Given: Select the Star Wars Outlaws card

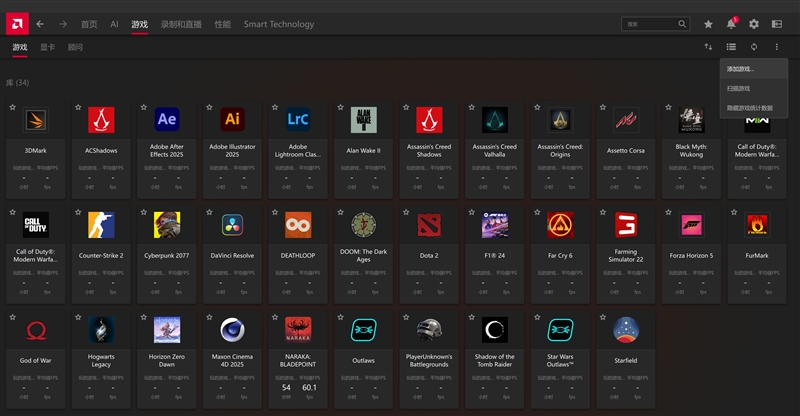Looking at the screenshot, I should [x=560, y=359].
